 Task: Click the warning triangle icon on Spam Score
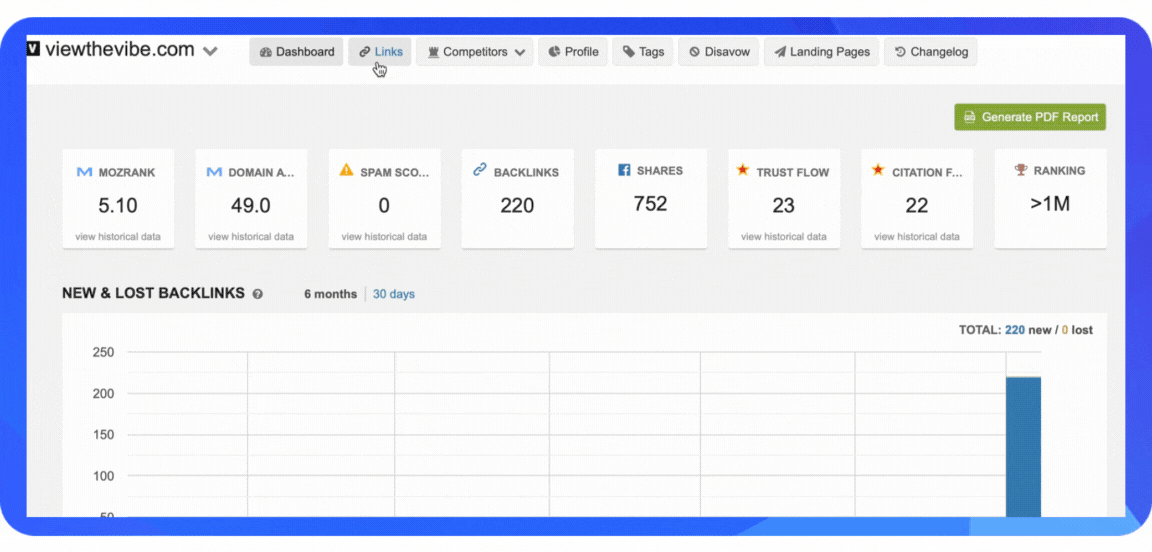coord(346,170)
